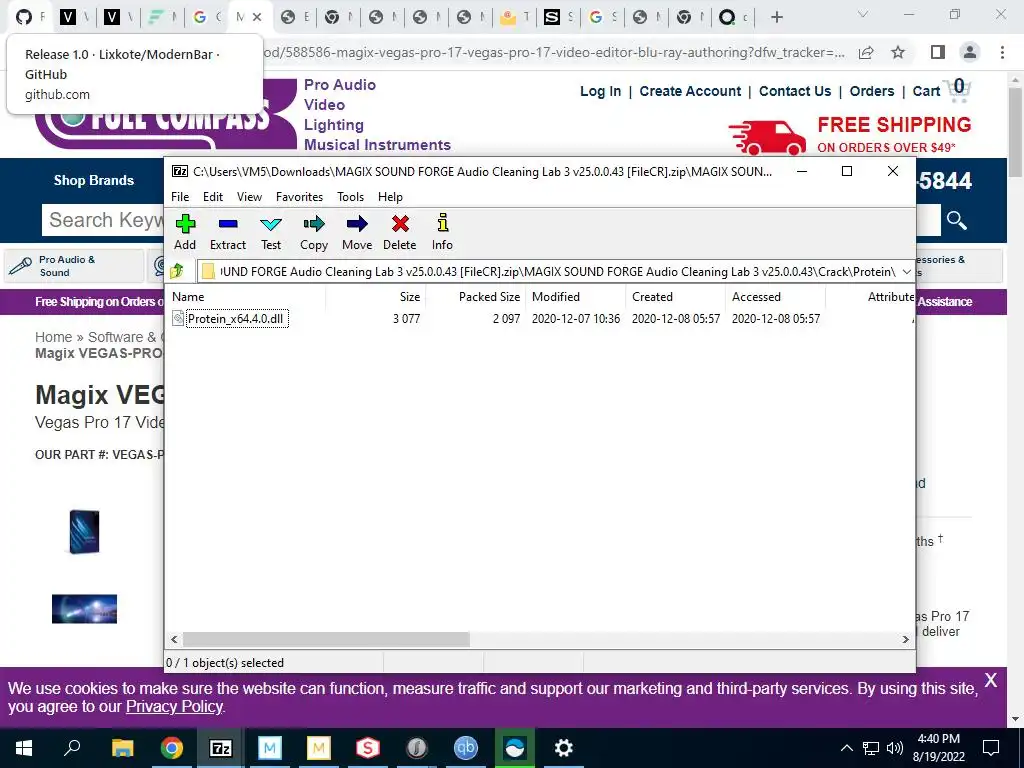Open the shopping Cart link
This screenshot has width=1024, height=768.
pos(941,91)
